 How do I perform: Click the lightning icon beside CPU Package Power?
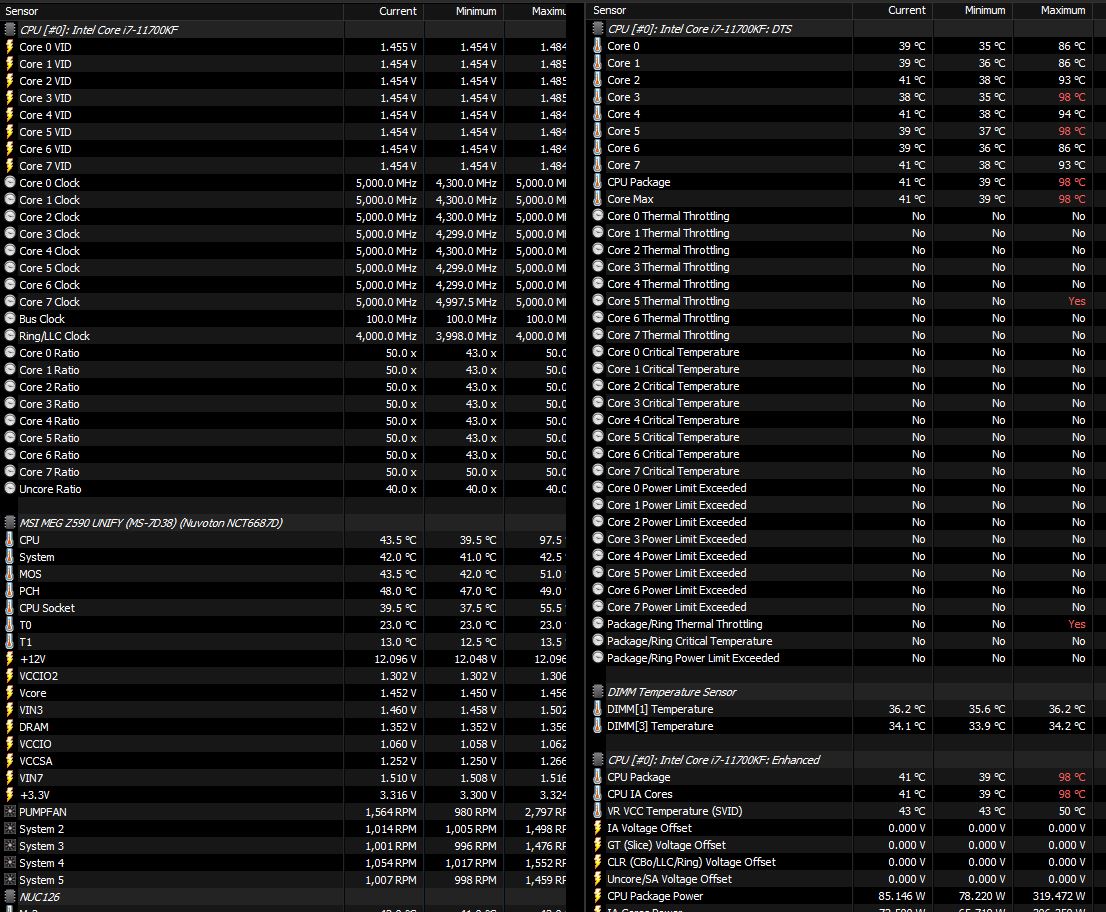click(597, 896)
